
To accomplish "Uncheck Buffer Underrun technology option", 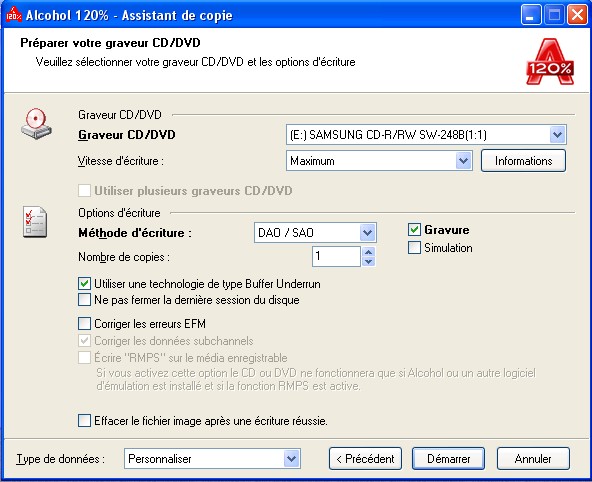I will tap(84, 283).
